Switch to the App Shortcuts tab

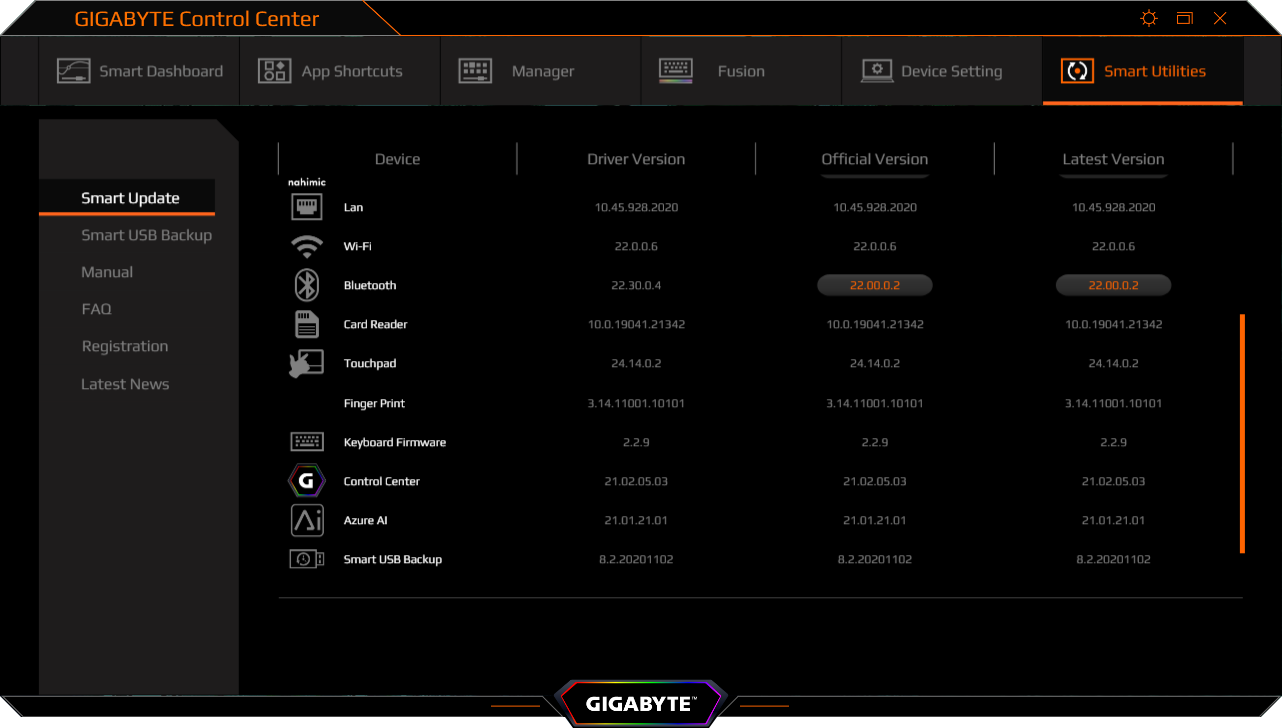tap(340, 71)
